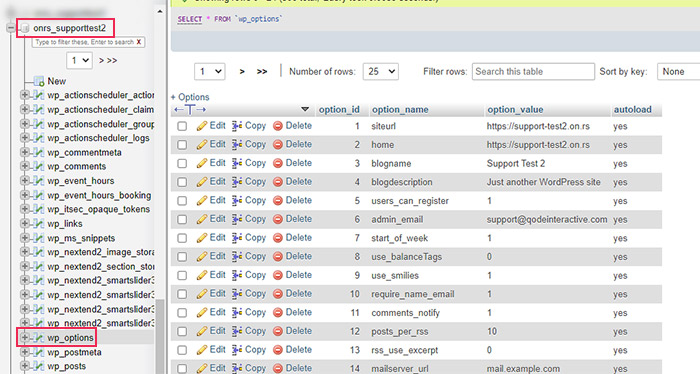The width and height of the screenshot is (700, 374).
Task: Open the tree page number dropdown
Action: [79, 60]
